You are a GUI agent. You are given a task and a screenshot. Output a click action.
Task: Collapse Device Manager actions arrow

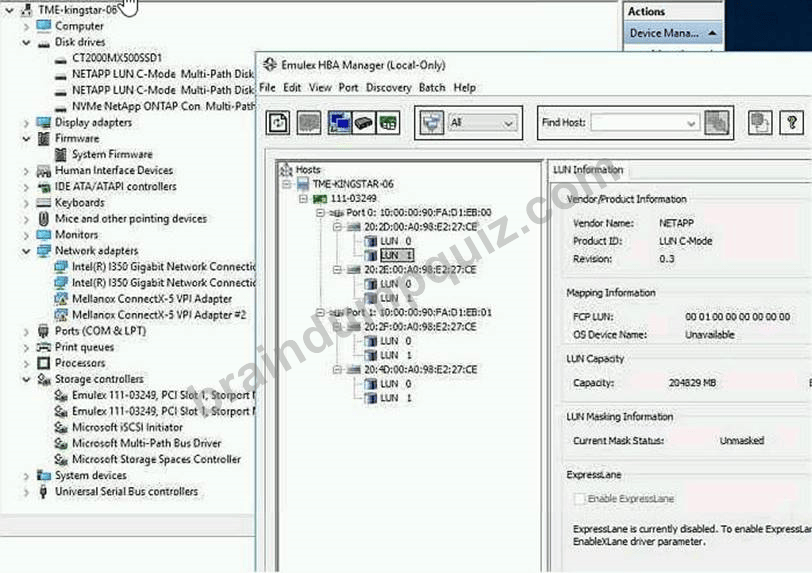(x=713, y=33)
